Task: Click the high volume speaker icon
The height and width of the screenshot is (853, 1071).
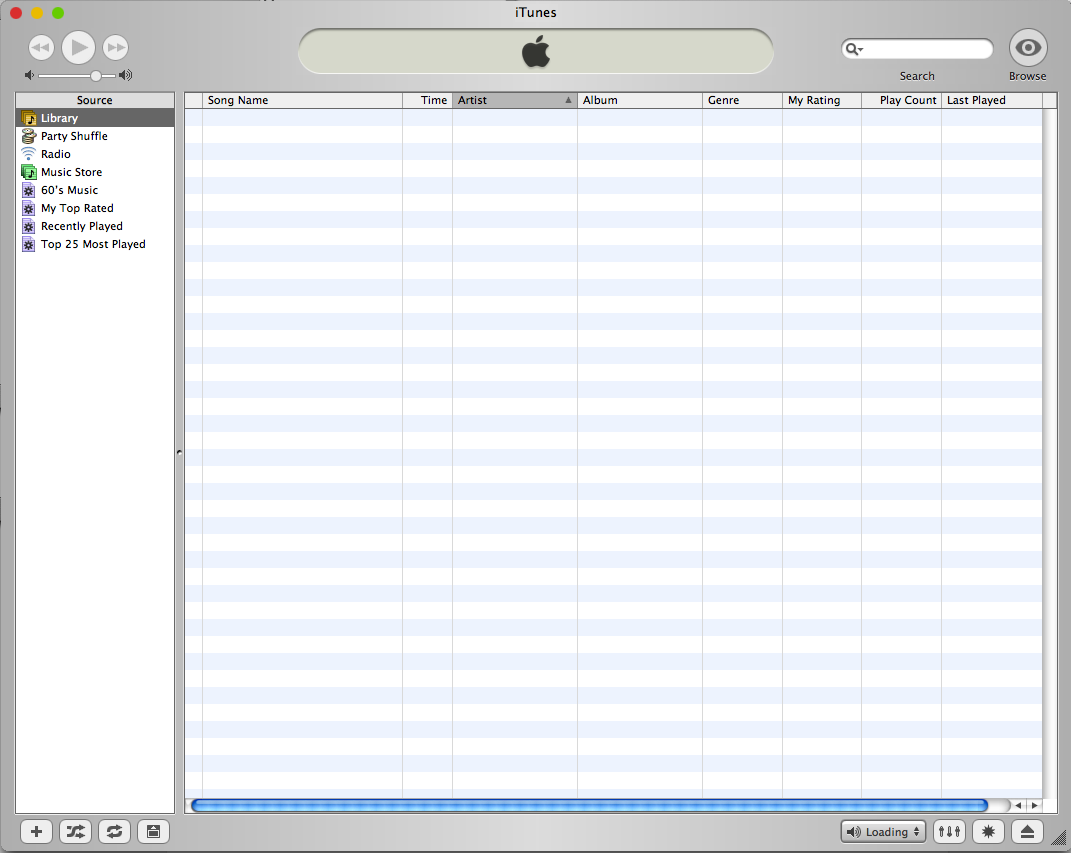Action: tap(126, 75)
